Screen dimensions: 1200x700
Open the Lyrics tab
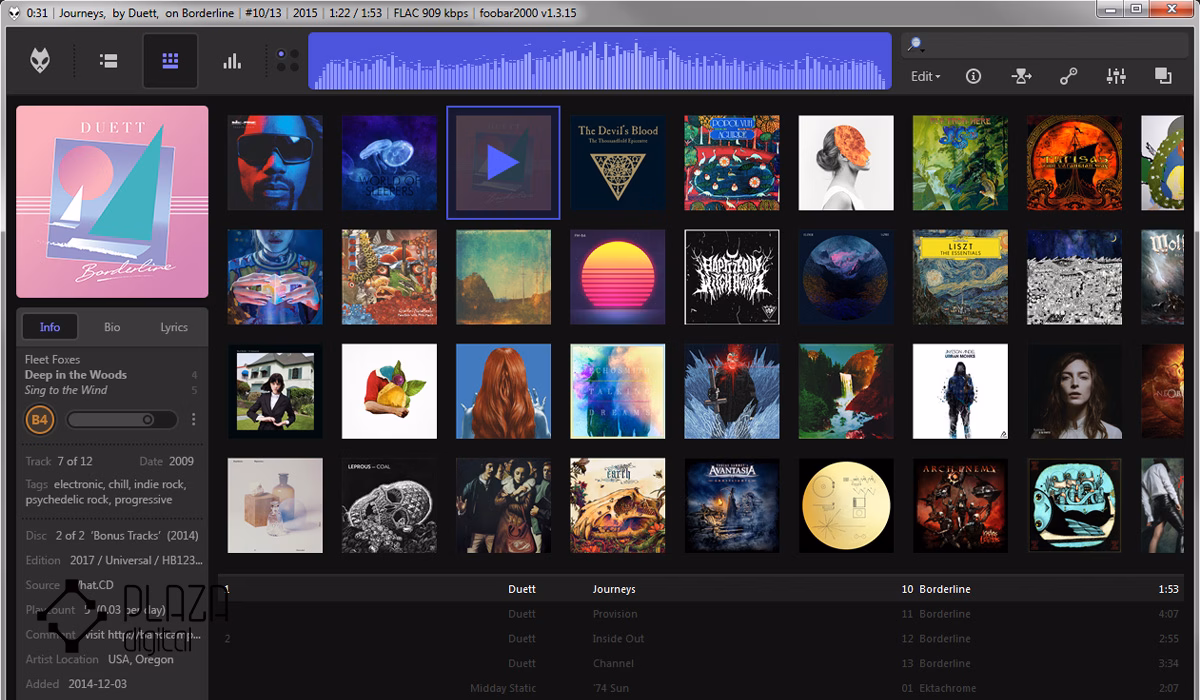[x=174, y=327]
